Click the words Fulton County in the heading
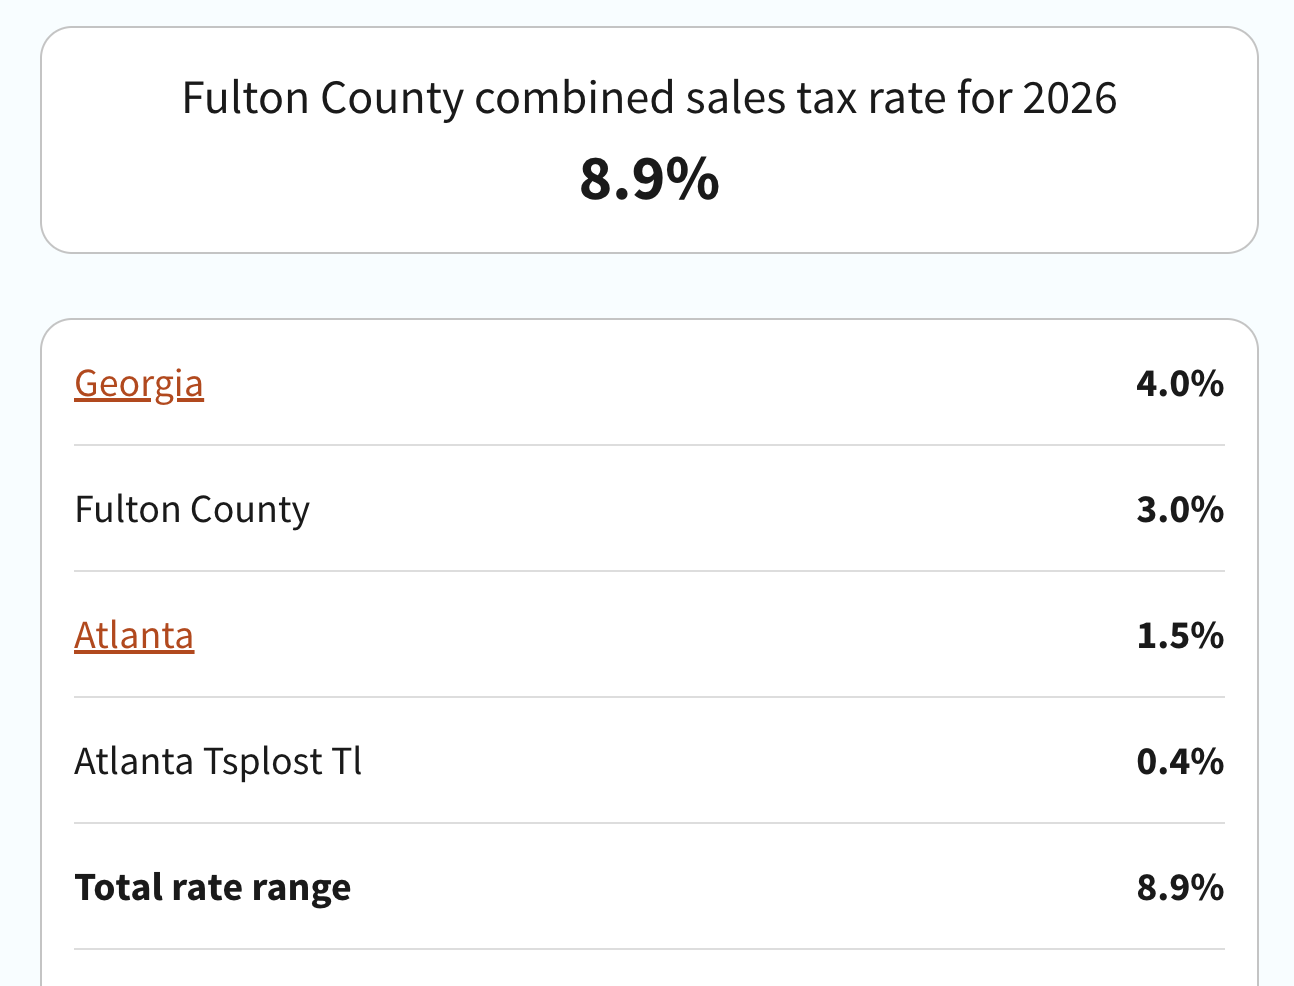This screenshot has width=1294, height=986. click(x=323, y=98)
